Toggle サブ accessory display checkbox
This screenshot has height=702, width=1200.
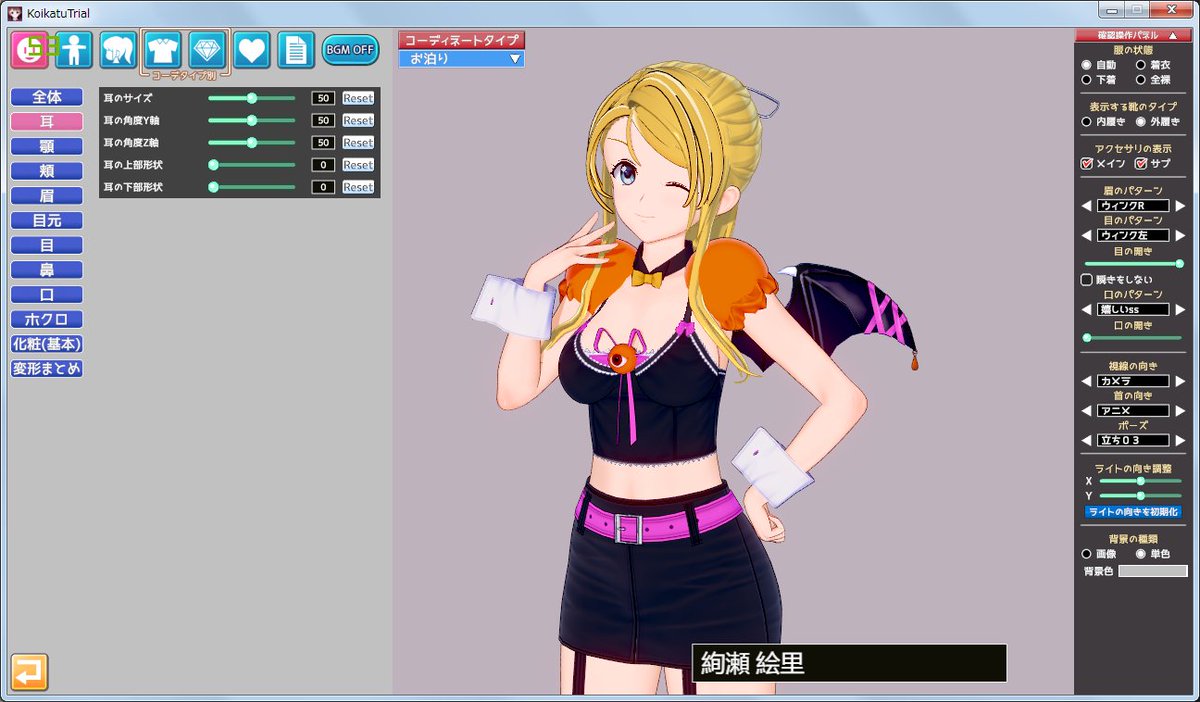click(x=1140, y=163)
